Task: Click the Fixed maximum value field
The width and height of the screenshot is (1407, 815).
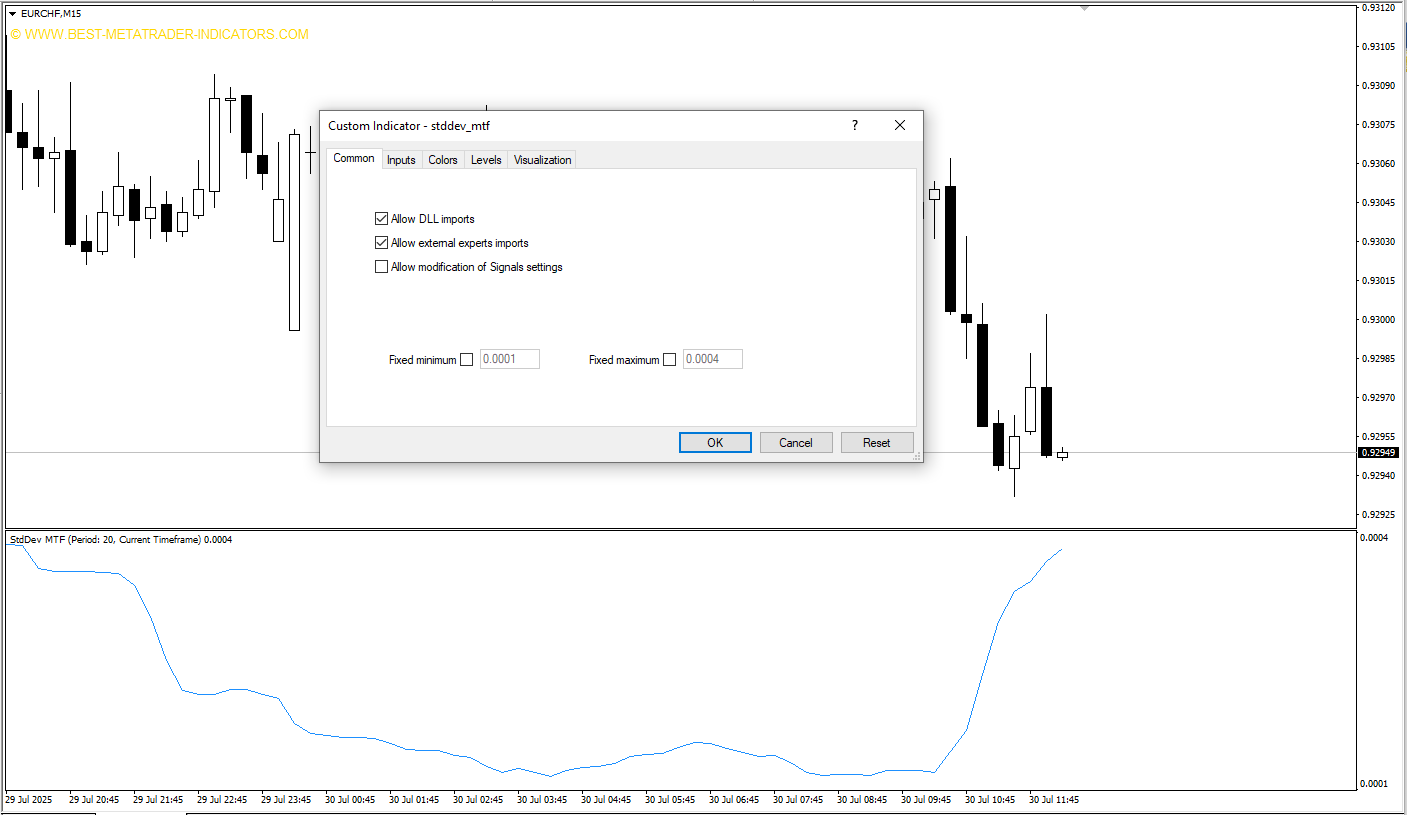Action: [x=713, y=359]
